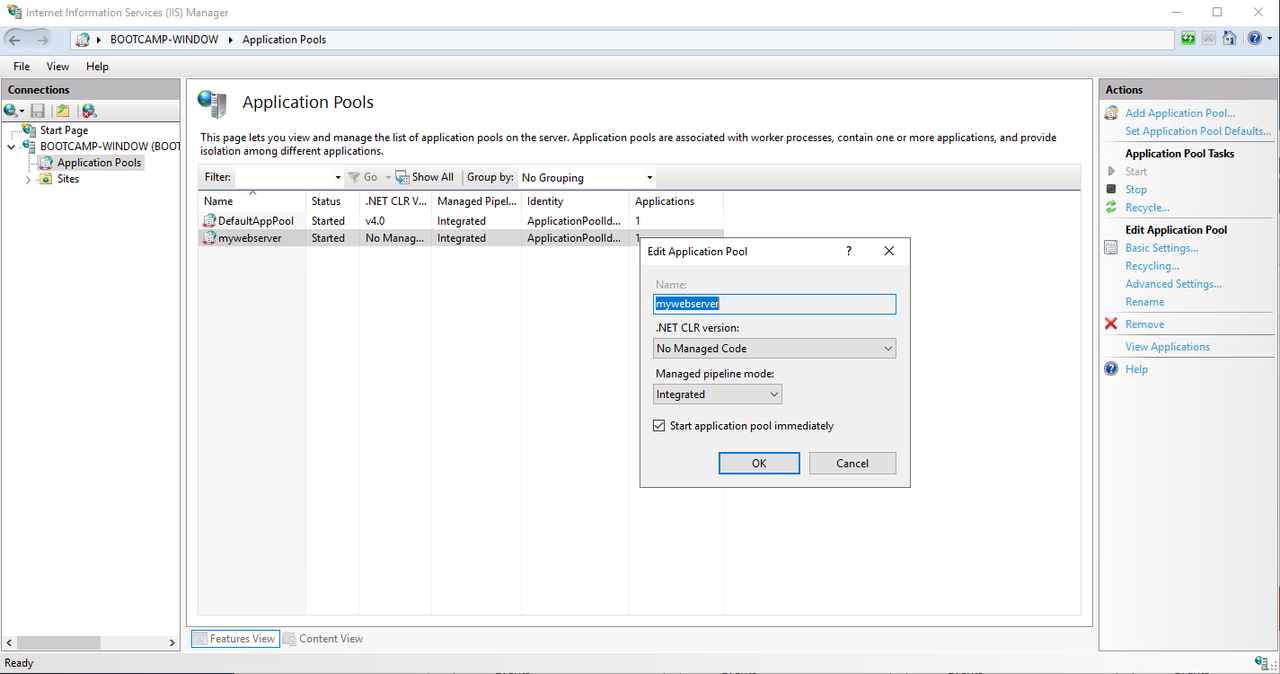This screenshot has height=674, width=1280.
Task: Open the File menu
Action: click(21, 66)
